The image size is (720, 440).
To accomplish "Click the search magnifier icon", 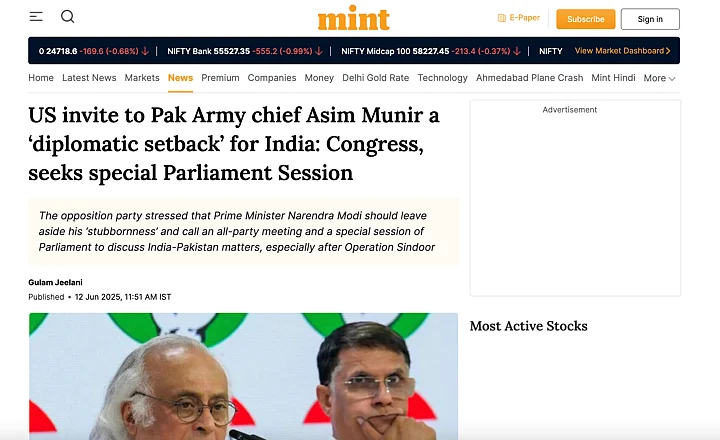I will pos(68,17).
